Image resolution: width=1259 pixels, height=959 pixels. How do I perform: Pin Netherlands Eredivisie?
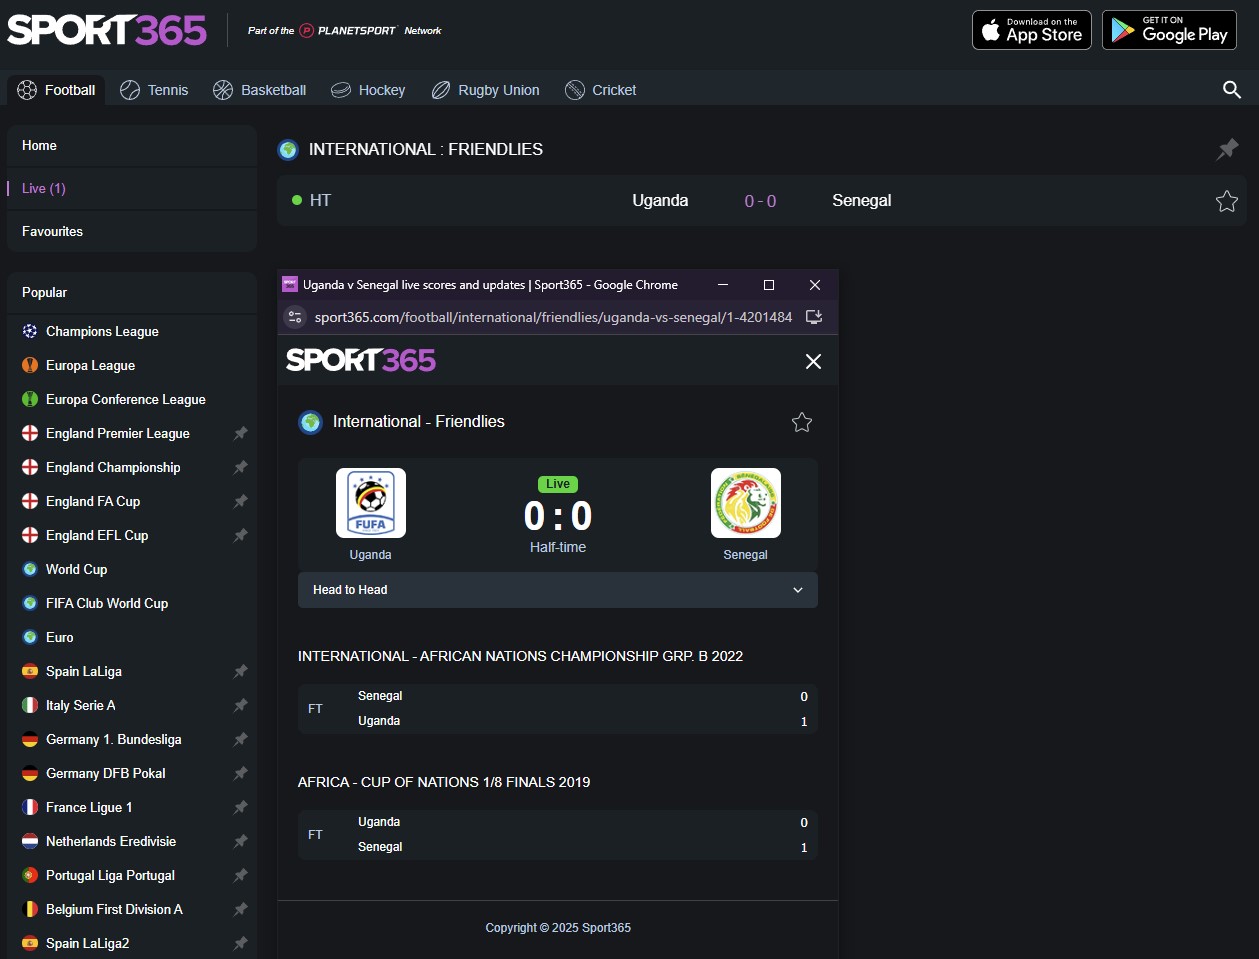tap(240, 841)
